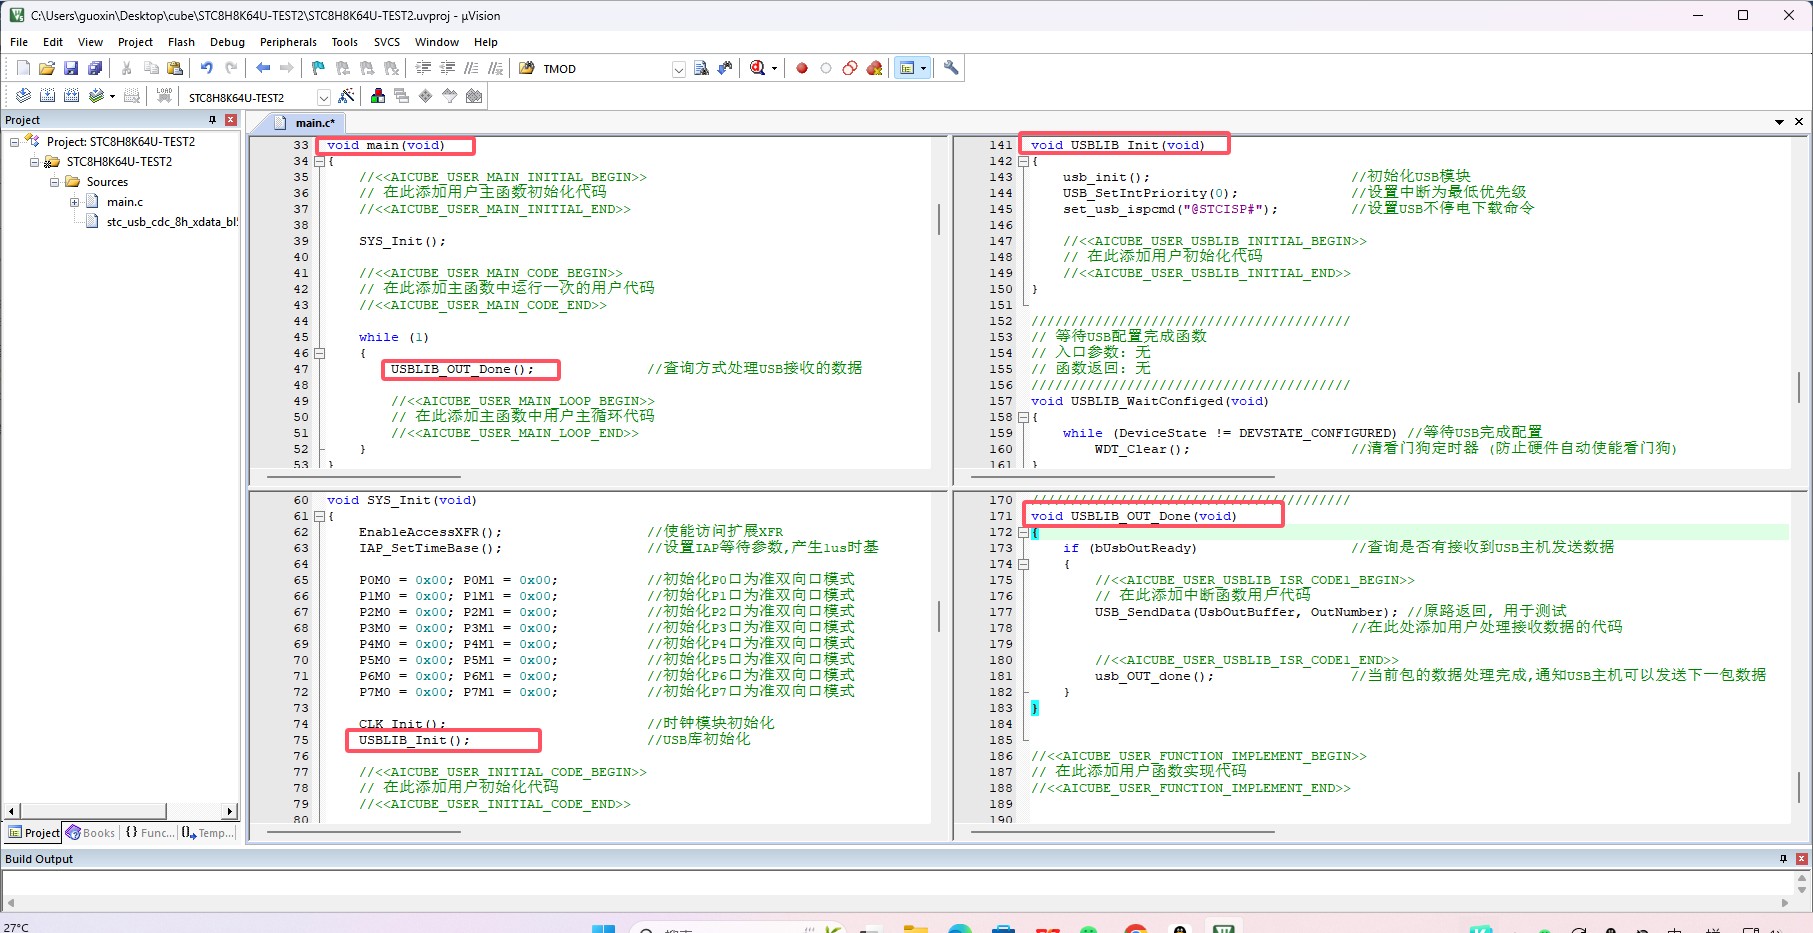
Task: Select the STC8H8K64U-TEST2 target in tree
Action: point(119,162)
